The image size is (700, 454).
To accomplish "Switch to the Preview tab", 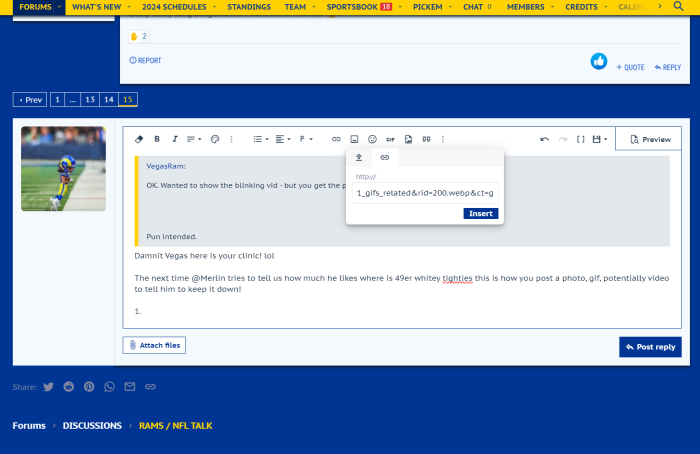I will [648, 139].
